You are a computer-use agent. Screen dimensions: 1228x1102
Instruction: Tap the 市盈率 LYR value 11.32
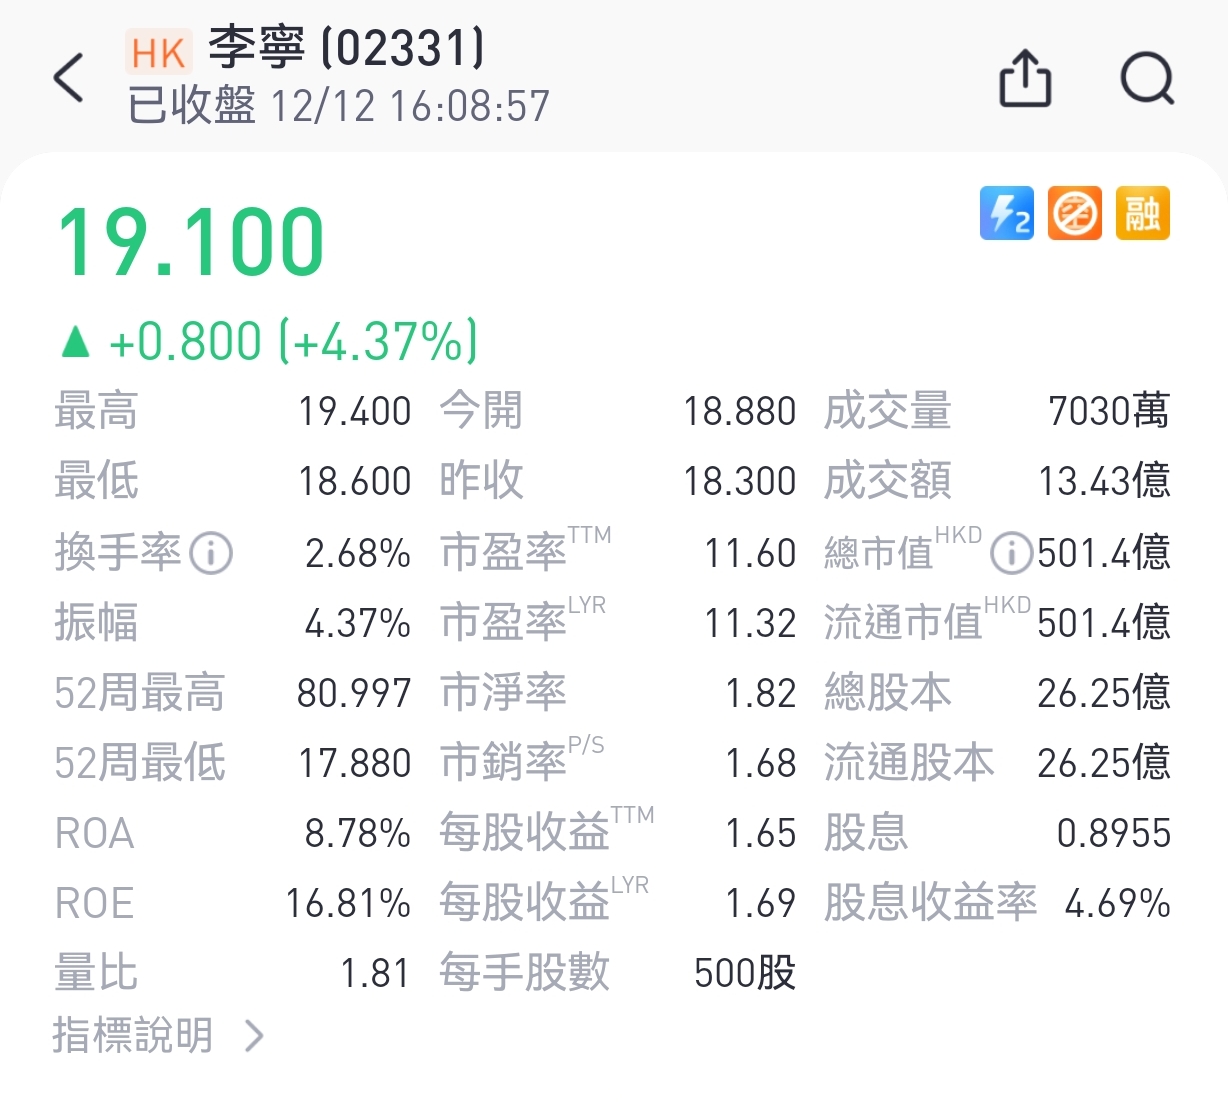coord(751,623)
